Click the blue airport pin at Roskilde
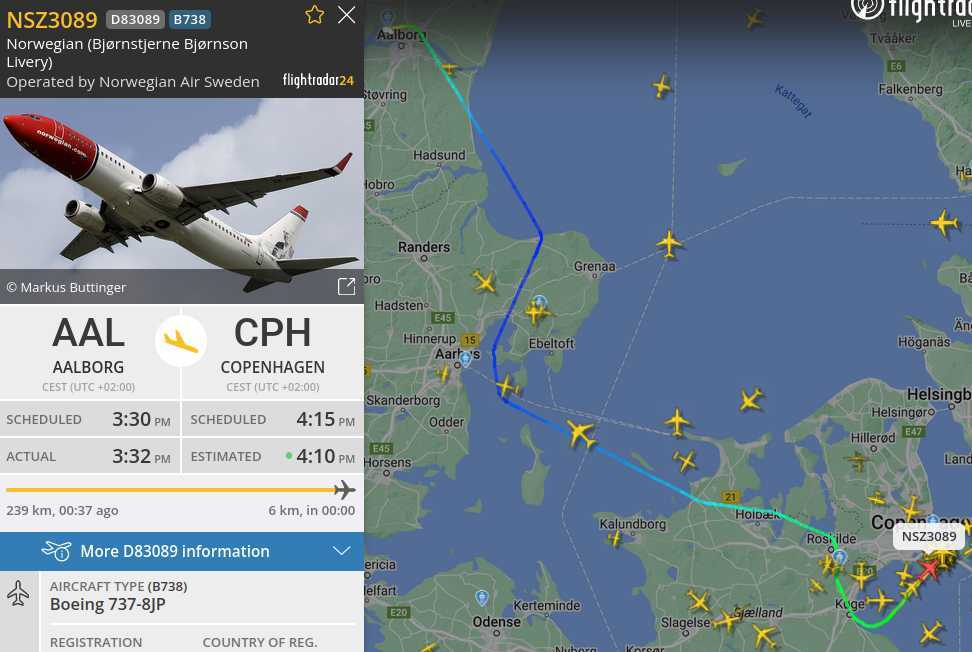Image resolution: width=972 pixels, height=652 pixels. click(839, 556)
